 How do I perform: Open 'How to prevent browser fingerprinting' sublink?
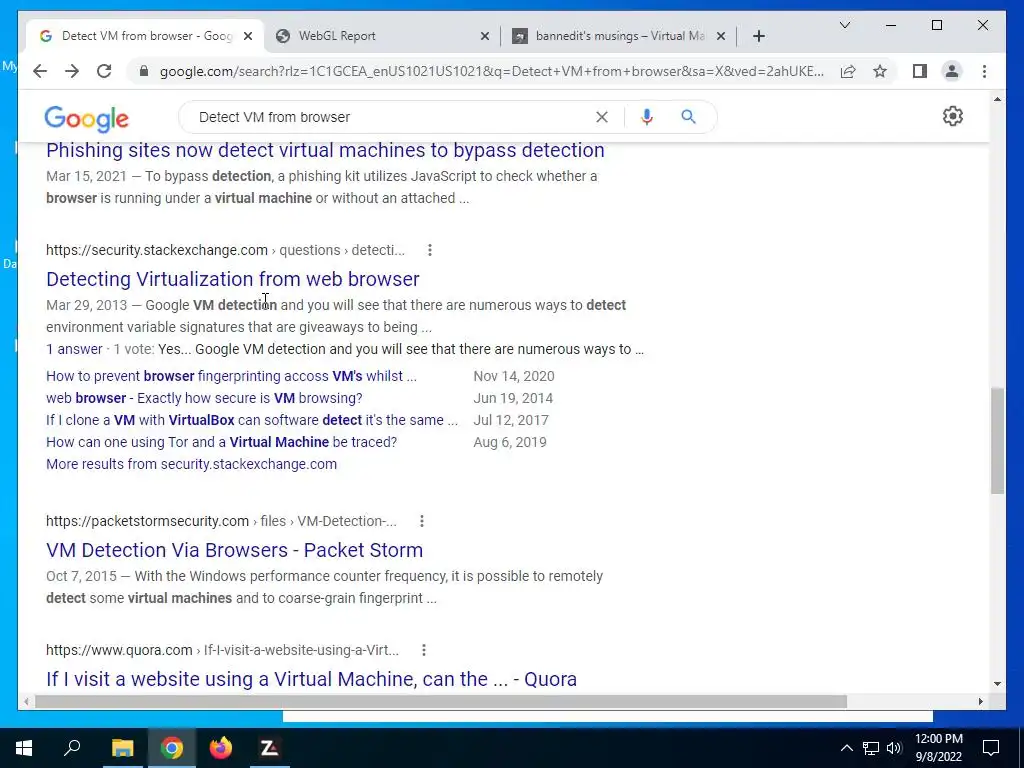[x=231, y=376]
